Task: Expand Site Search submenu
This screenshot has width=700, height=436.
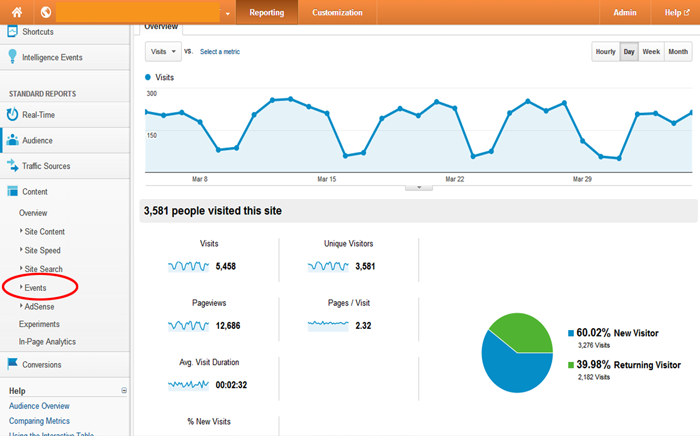Action: pos(43,269)
